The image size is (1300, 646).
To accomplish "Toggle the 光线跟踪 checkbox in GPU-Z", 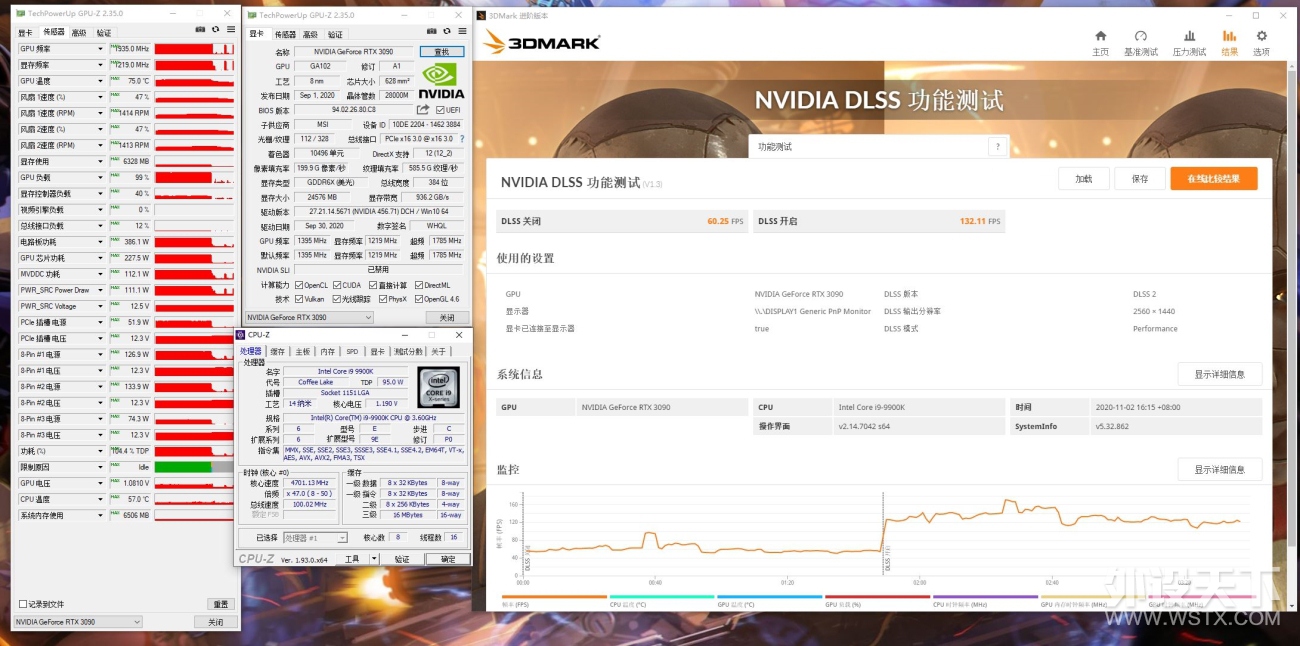I will click(x=336, y=299).
